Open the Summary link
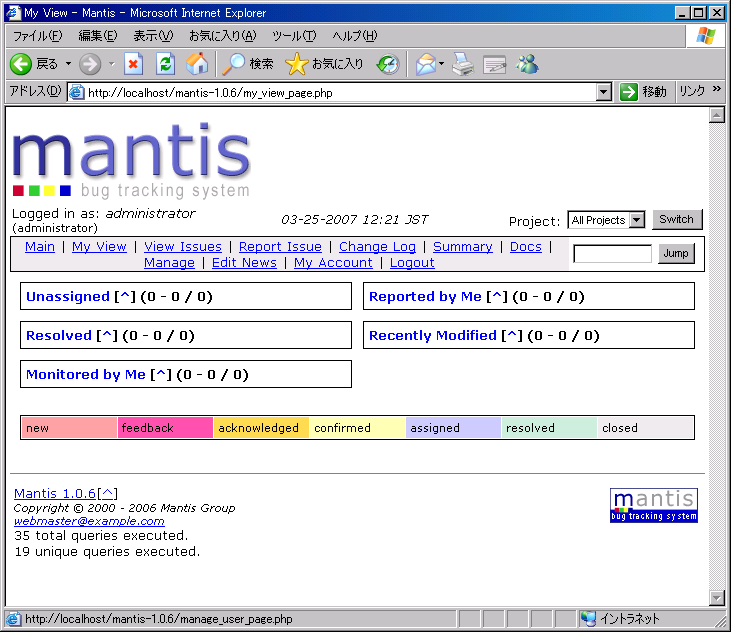Image resolution: width=731 pixels, height=632 pixels. coord(462,247)
